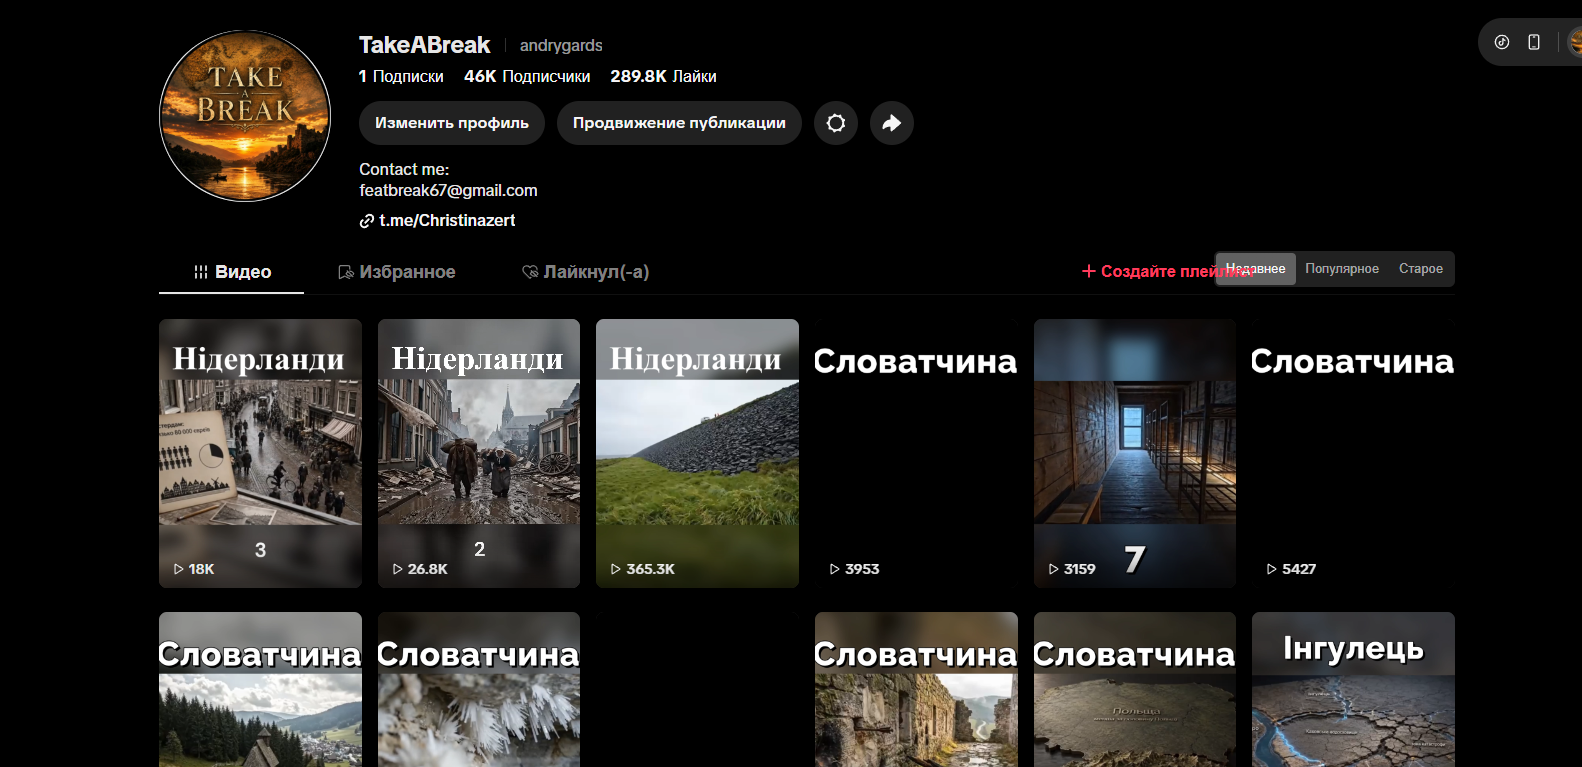
Task: Sort videos by Старое
Action: tap(1421, 269)
